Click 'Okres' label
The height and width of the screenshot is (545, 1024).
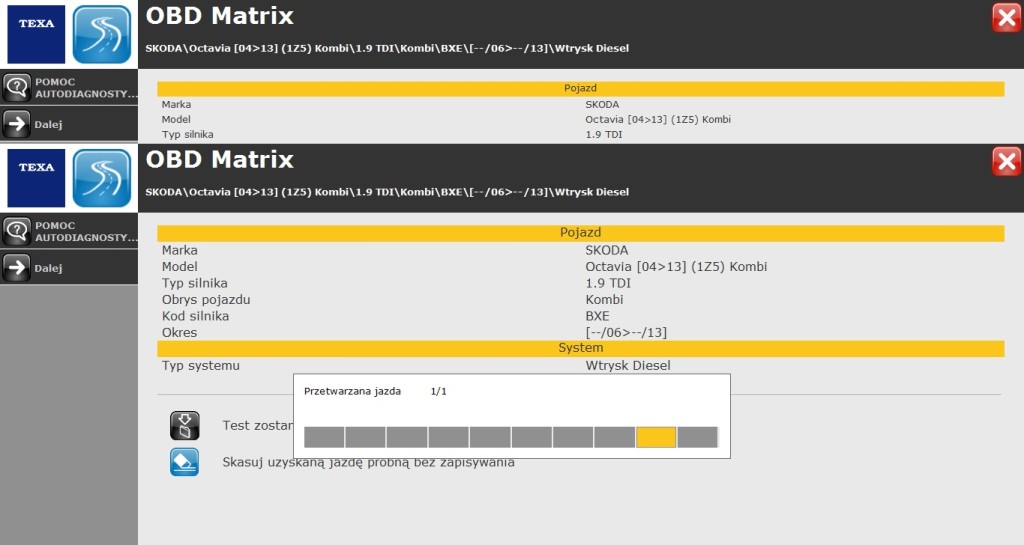(x=180, y=332)
